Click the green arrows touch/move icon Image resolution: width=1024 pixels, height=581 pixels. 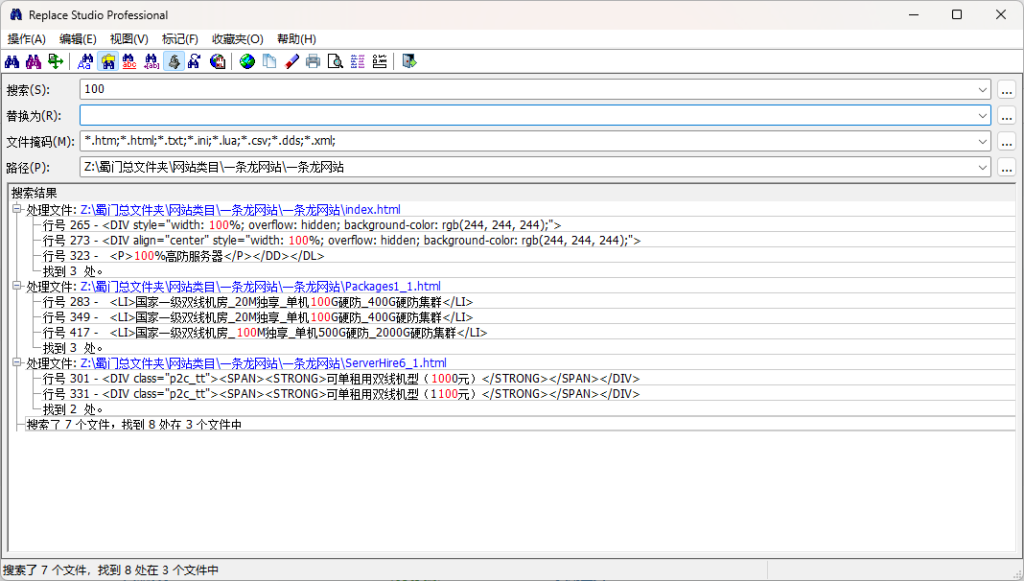click(56, 61)
